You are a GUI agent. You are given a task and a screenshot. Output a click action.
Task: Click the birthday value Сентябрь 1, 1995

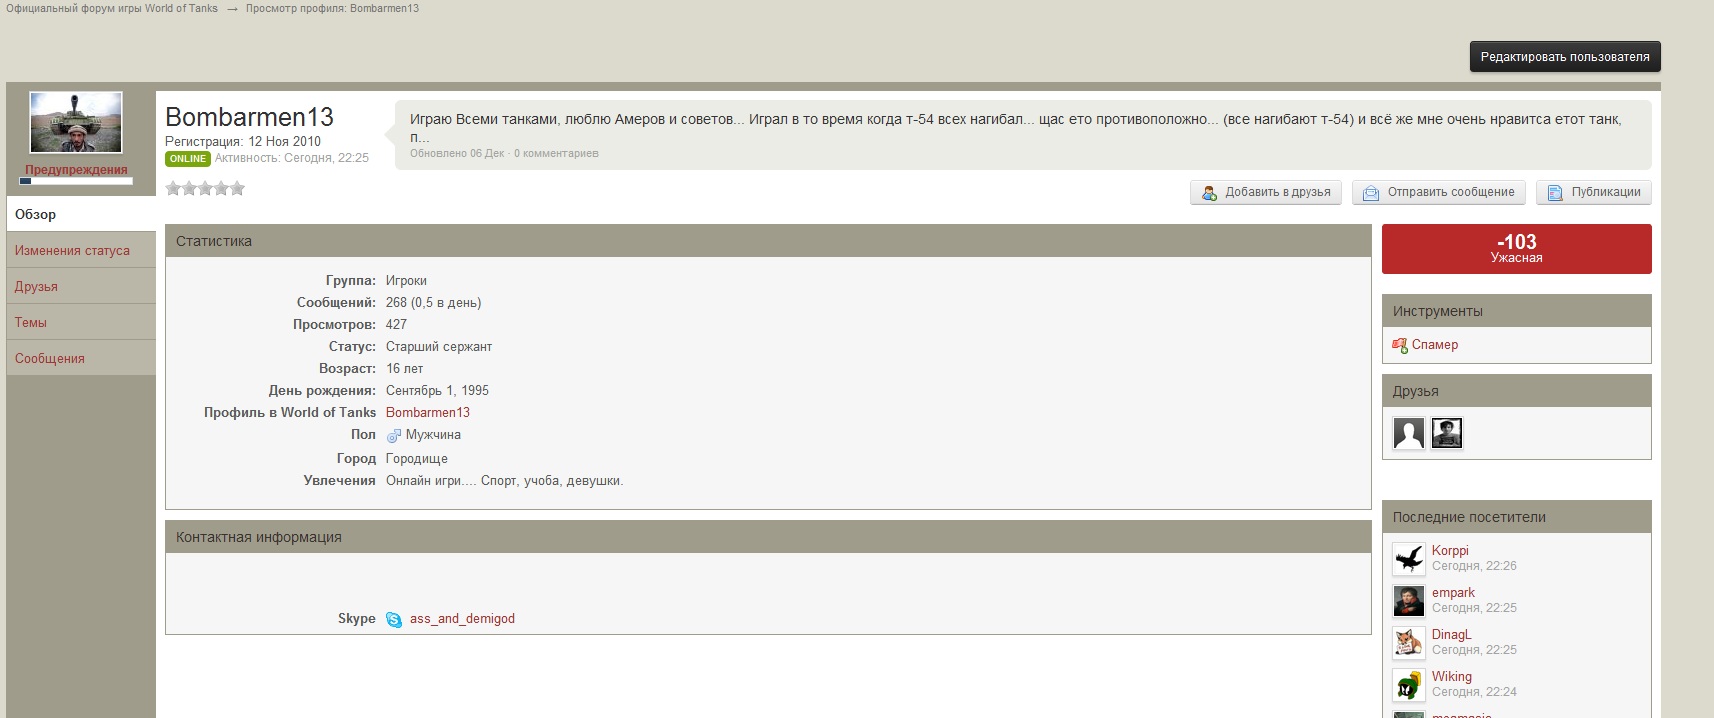437,391
